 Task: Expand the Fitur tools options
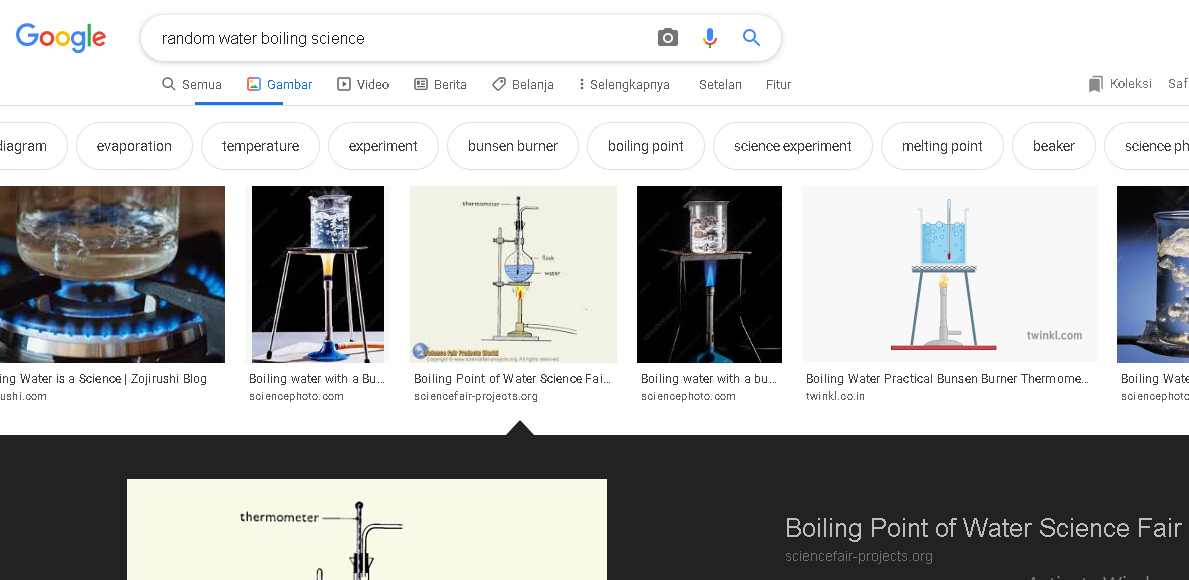778,85
